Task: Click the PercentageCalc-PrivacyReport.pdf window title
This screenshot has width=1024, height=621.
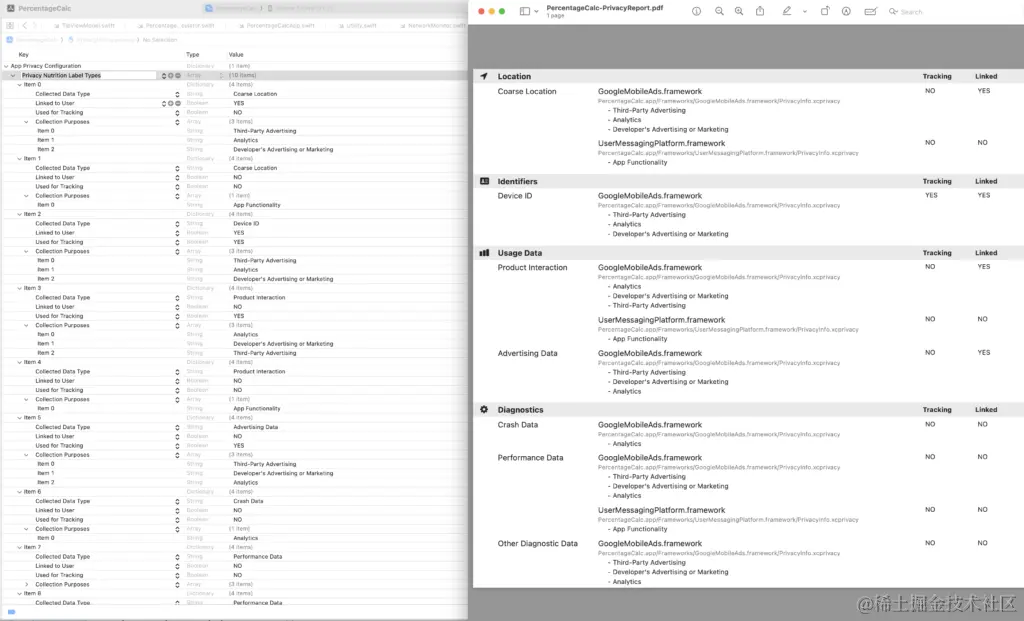Action: point(605,8)
